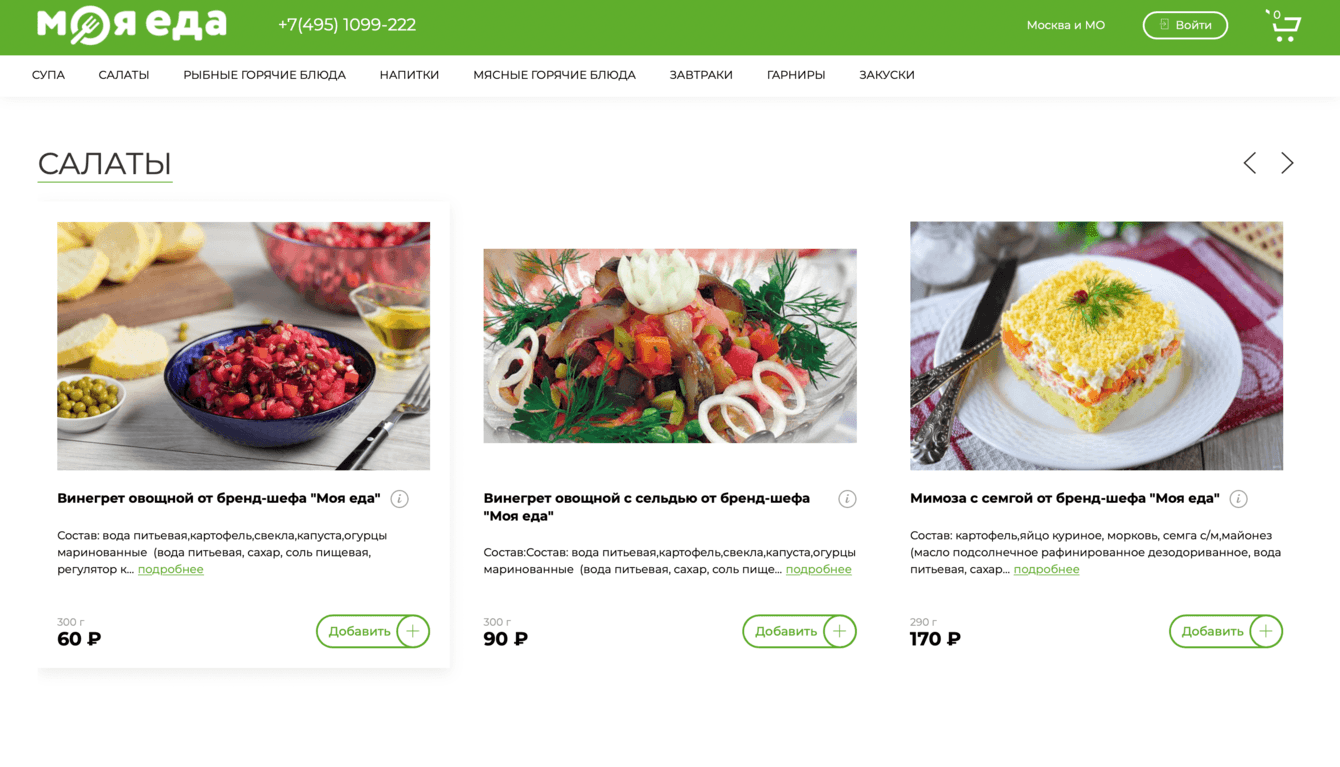Change the Москва и МО region

point(1065,25)
